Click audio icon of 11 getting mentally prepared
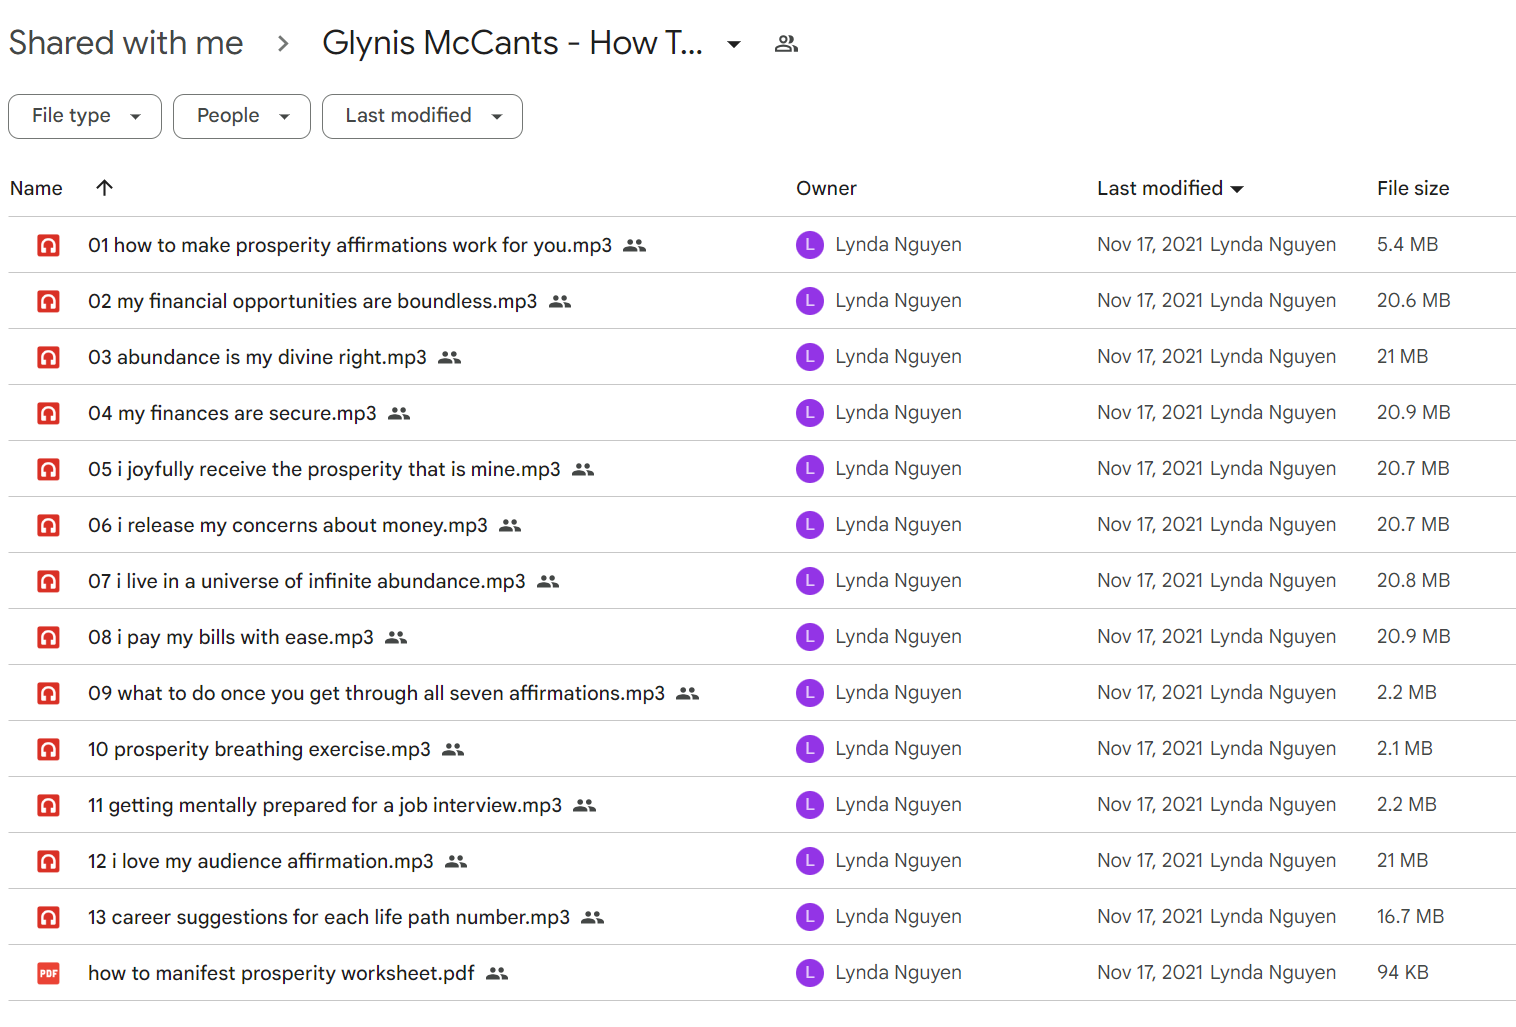Viewport: 1516px width, 1027px height. 48,805
